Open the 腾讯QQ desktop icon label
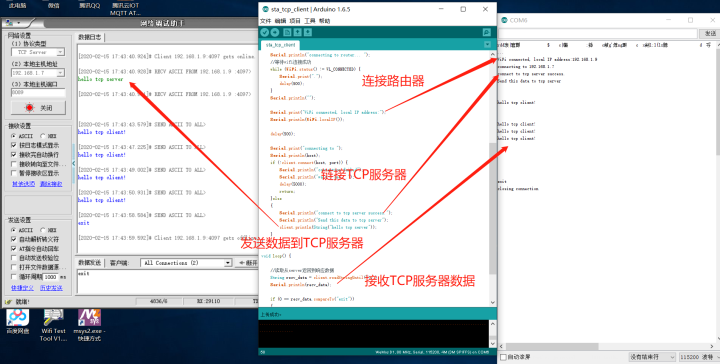The image size is (720, 364). pyautogui.click(x=89, y=6)
